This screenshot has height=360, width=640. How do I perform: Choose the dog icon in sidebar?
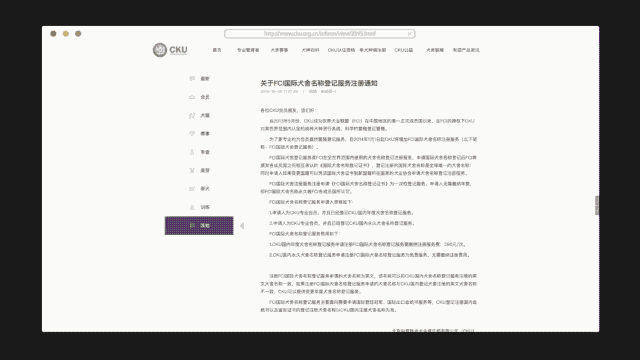coord(192,116)
